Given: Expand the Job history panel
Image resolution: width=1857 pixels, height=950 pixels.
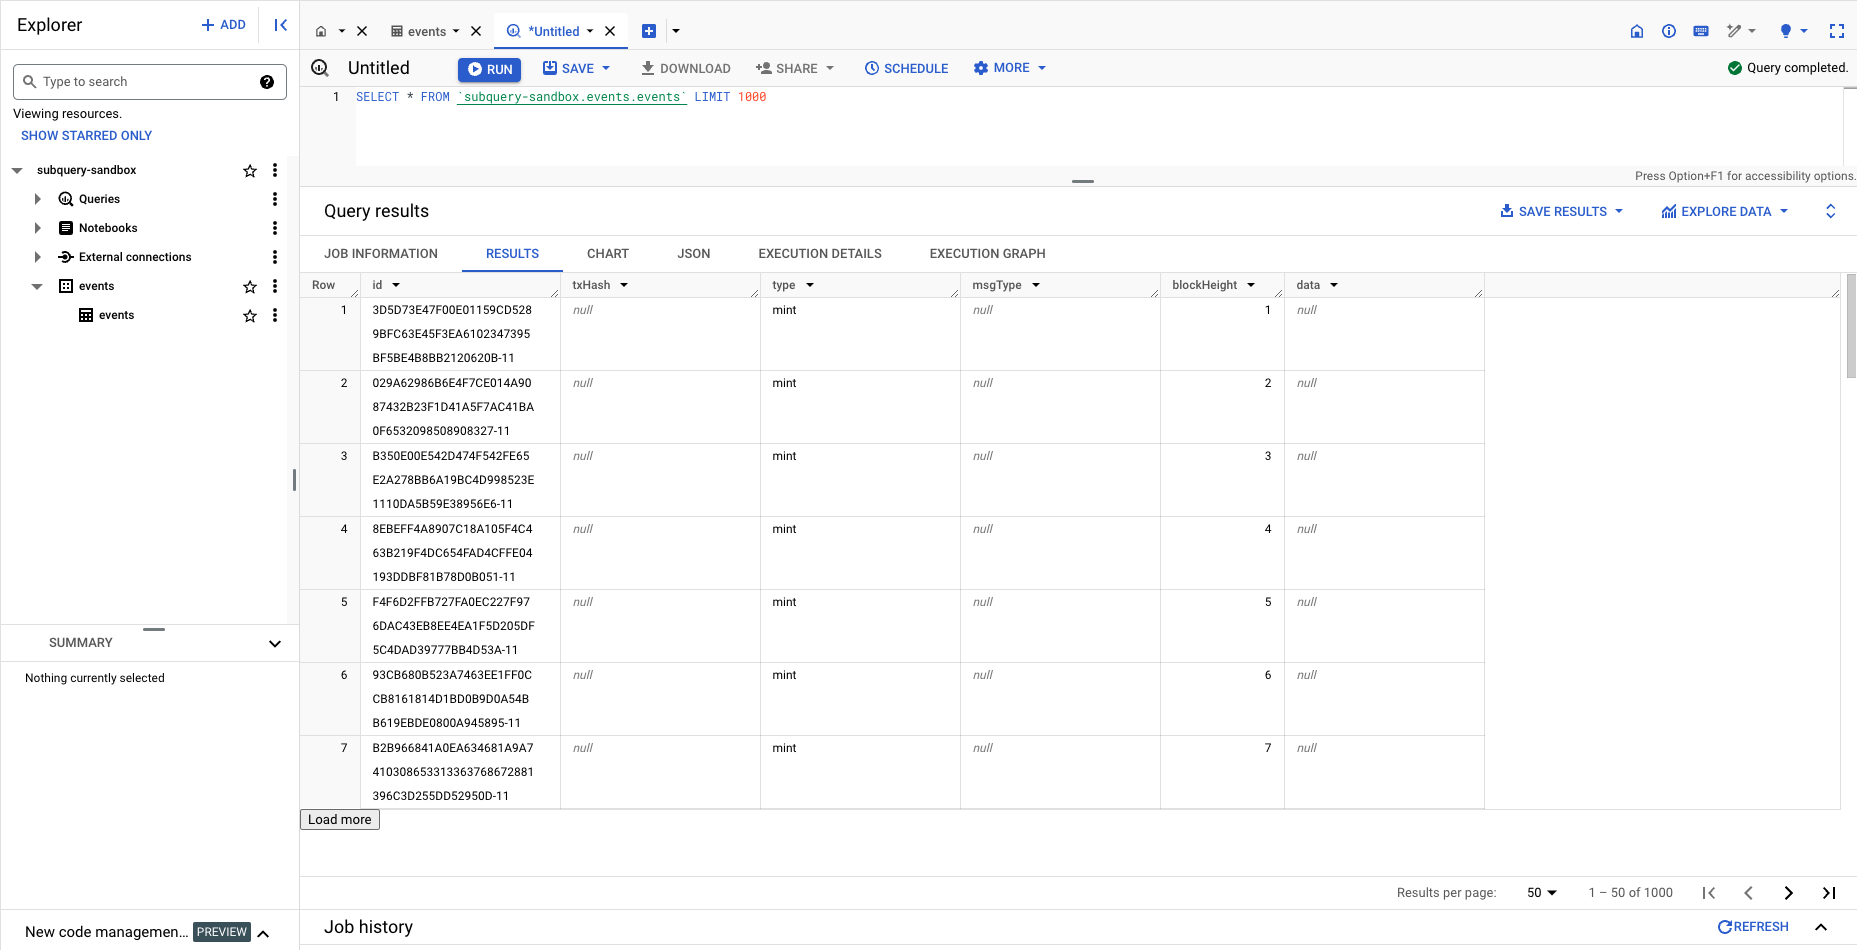Looking at the screenshot, I should click(x=1821, y=927).
